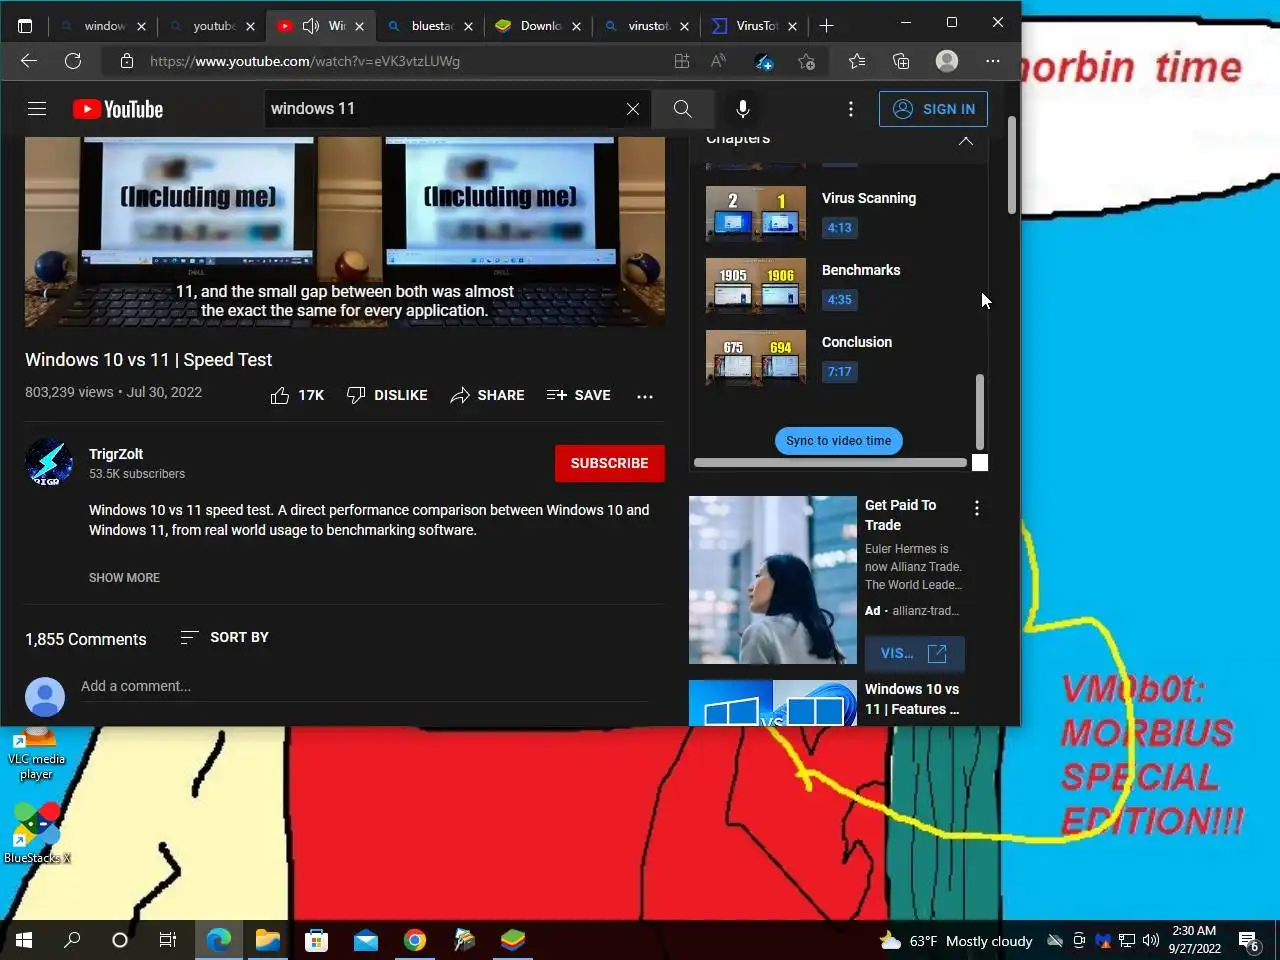The height and width of the screenshot is (960, 1280).
Task: Close the active YouTube tab
Action: (x=359, y=26)
